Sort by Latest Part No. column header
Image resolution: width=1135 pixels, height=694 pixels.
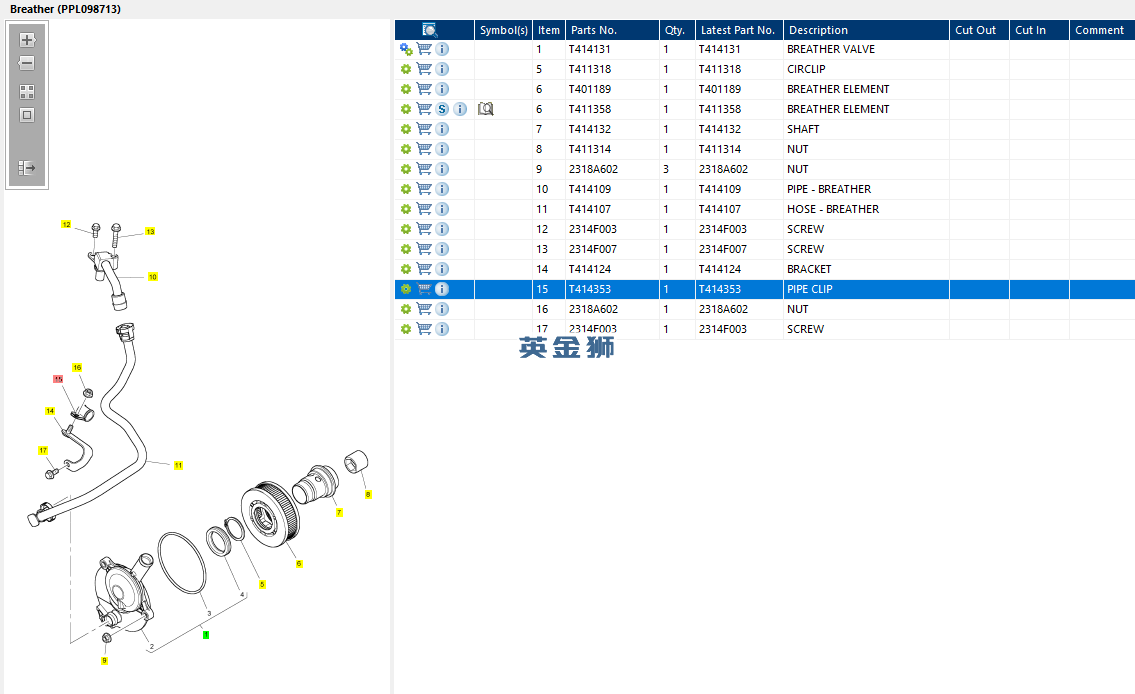tap(739, 30)
